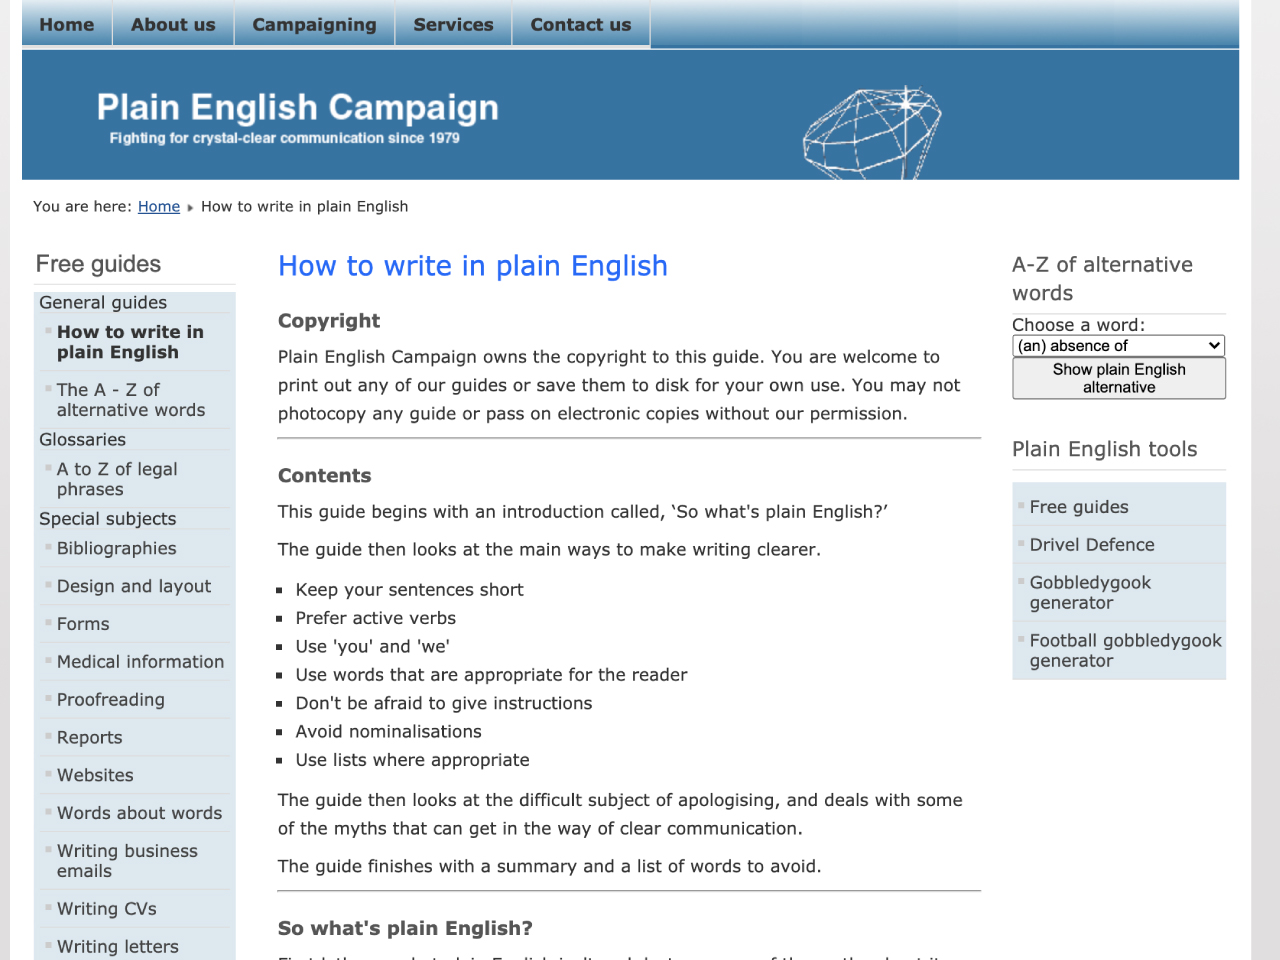Click the Special subjects section label

click(107, 519)
